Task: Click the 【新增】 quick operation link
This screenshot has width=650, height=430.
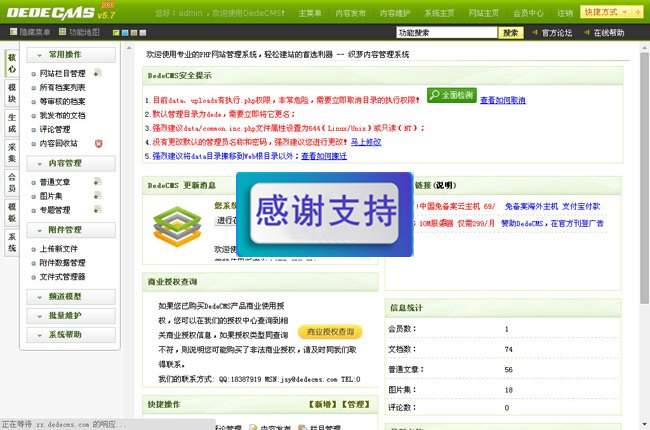Action: tap(322, 404)
